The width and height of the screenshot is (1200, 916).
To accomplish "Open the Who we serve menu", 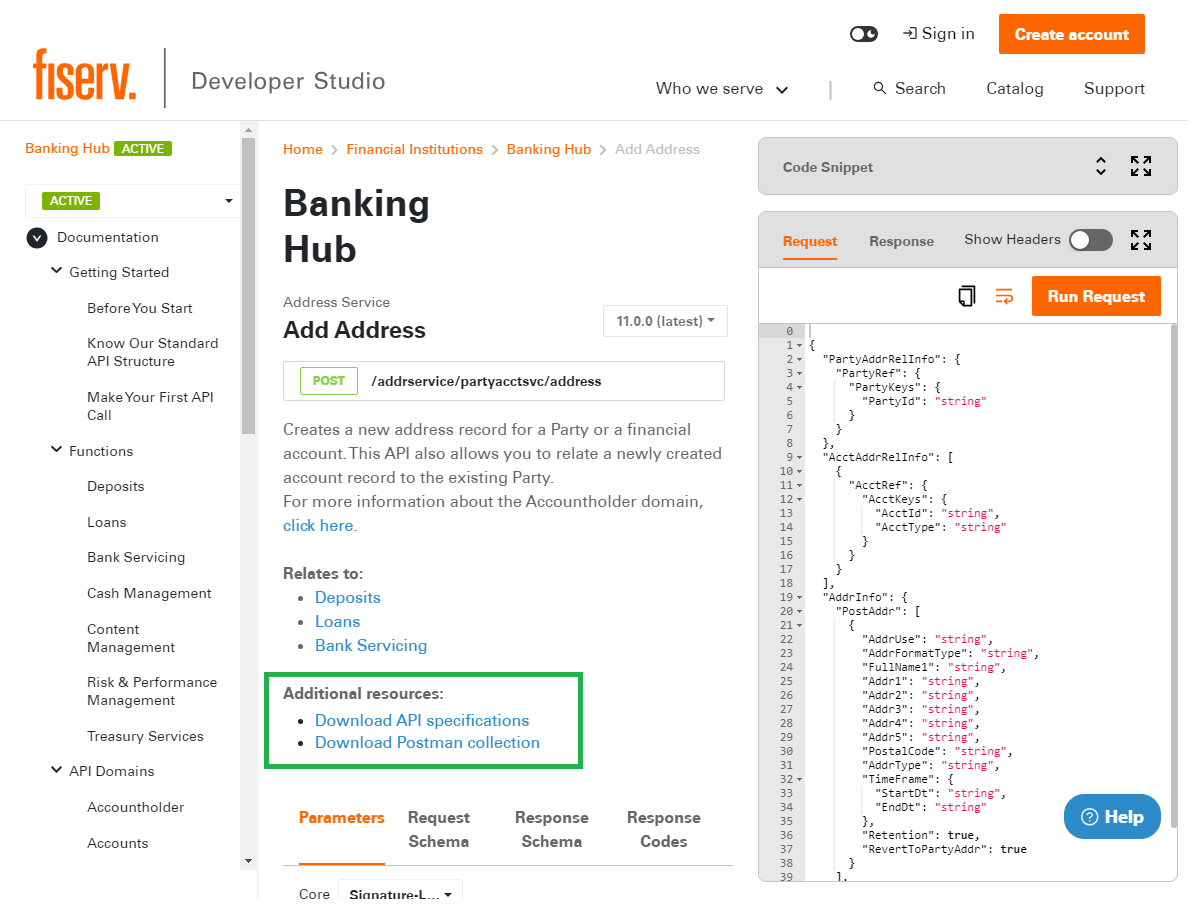I will [x=722, y=89].
